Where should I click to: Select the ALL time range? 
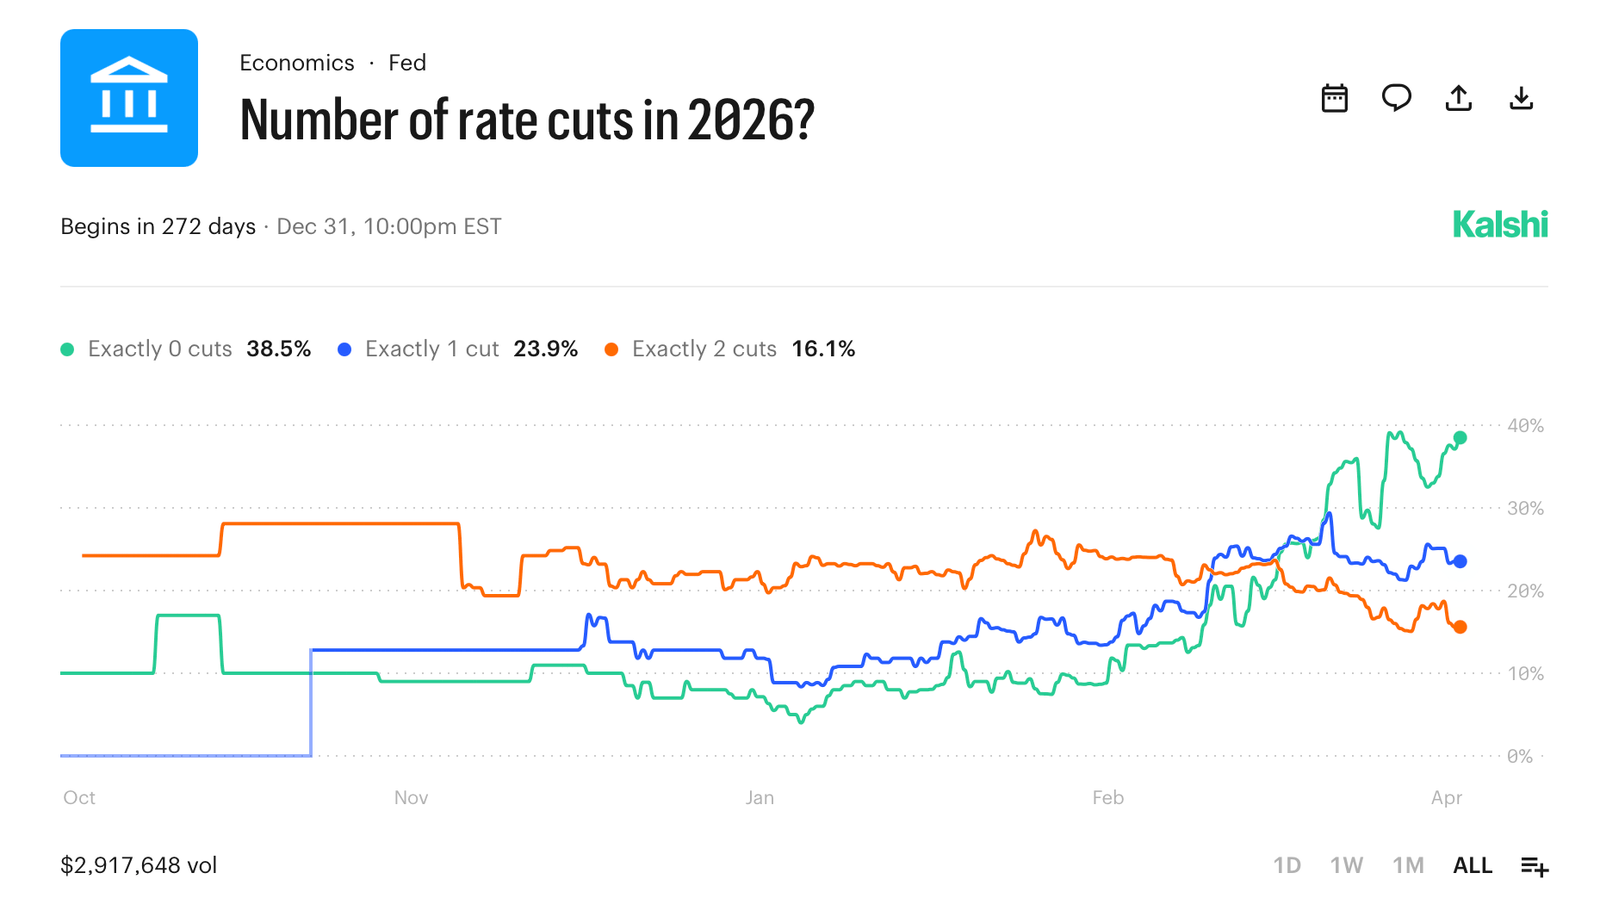tap(1472, 864)
